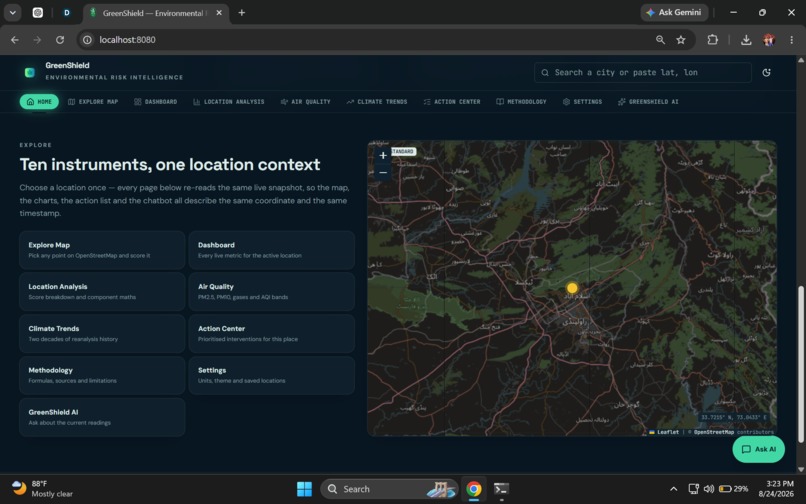Click the volume icon in system tray
This screenshot has width=806, height=504.
pos(709,489)
